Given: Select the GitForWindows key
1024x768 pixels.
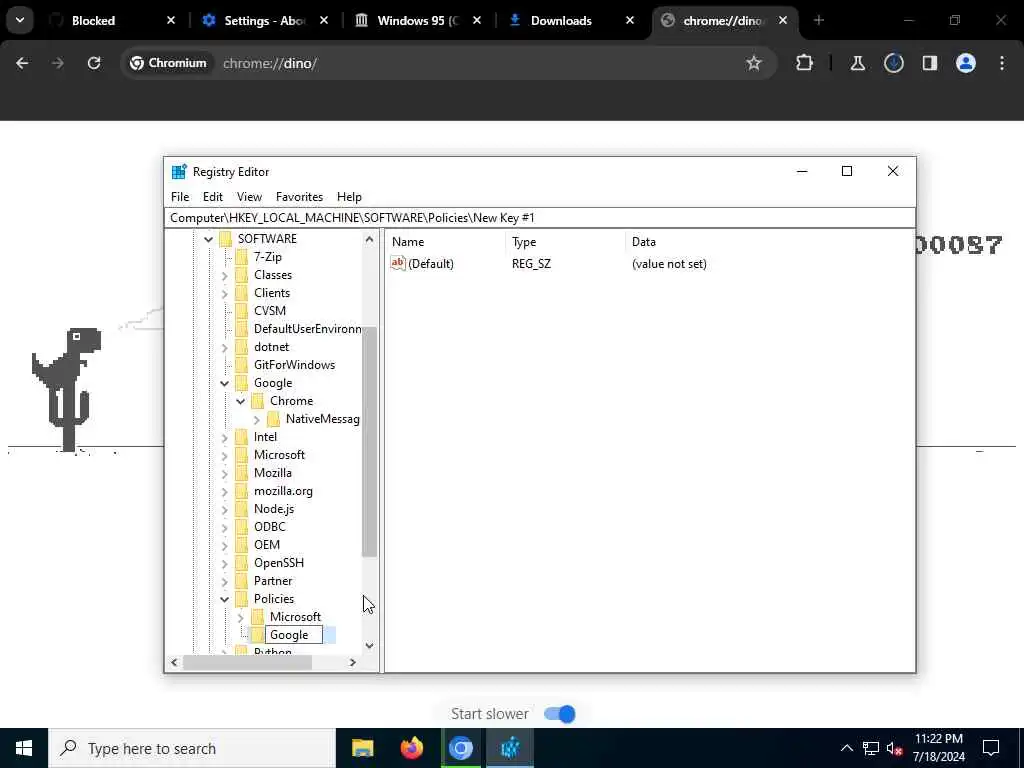Looking at the screenshot, I should [x=295, y=365].
